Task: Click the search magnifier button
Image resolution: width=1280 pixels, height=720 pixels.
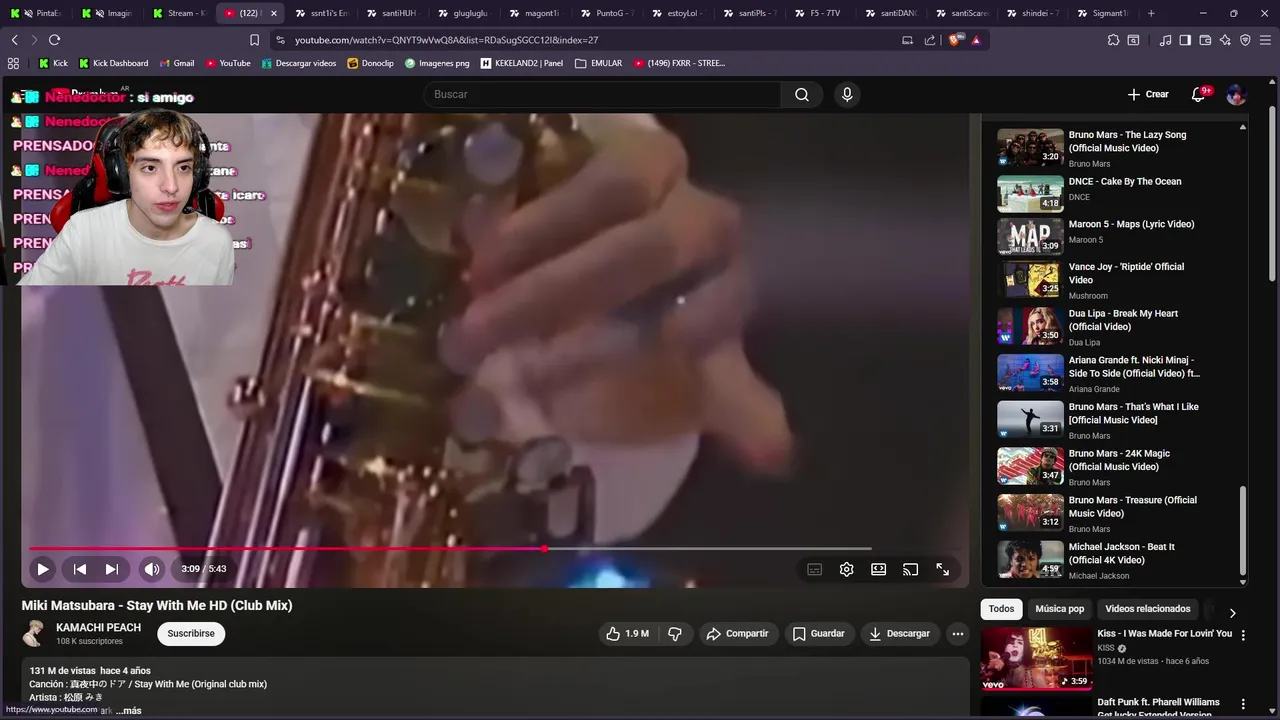Action: (x=802, y=94)
